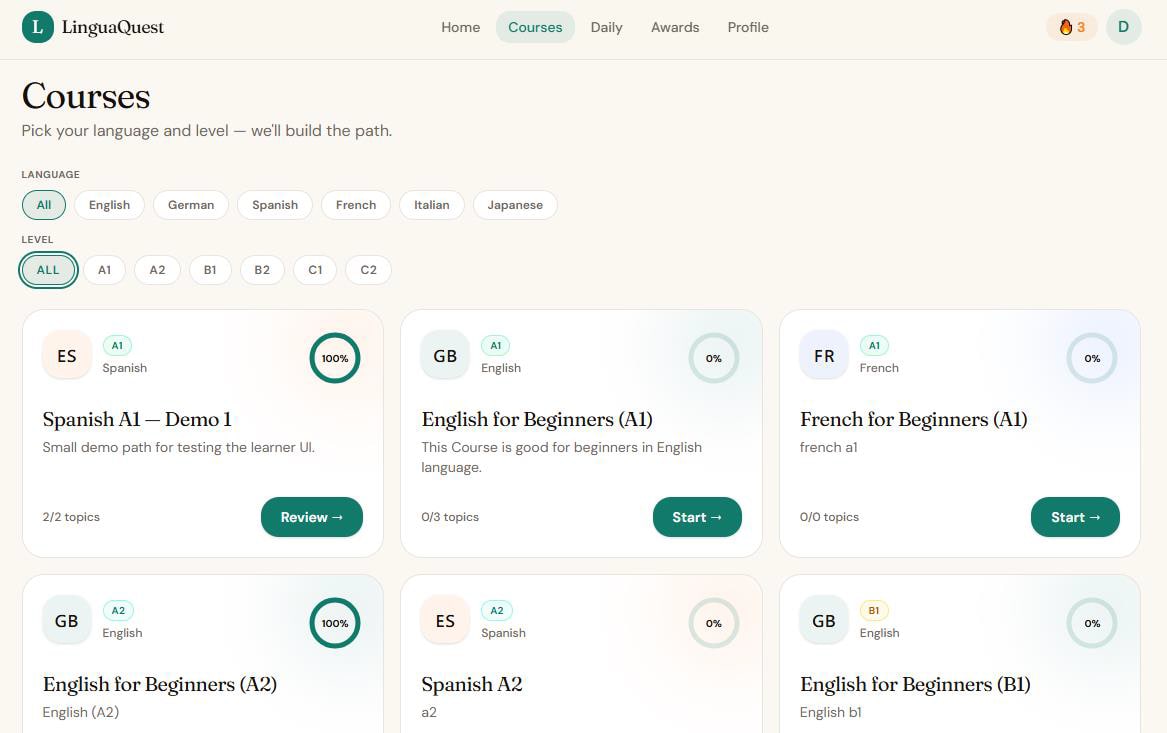This screenshot has width=1167, height=733.
Task: Filter courses by A1 level chip
Action: click(x=104, y=270)
